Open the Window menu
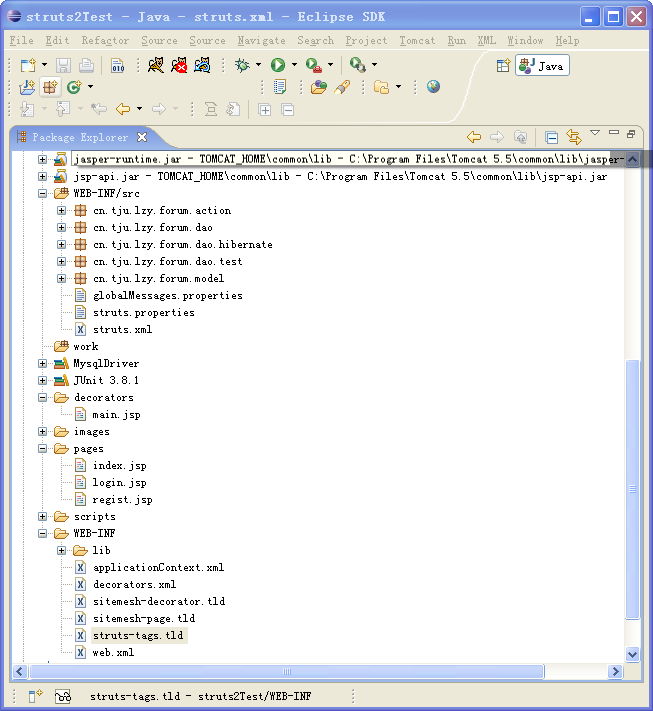The height and width of the screenshot is (711, 653). (525, 40)
